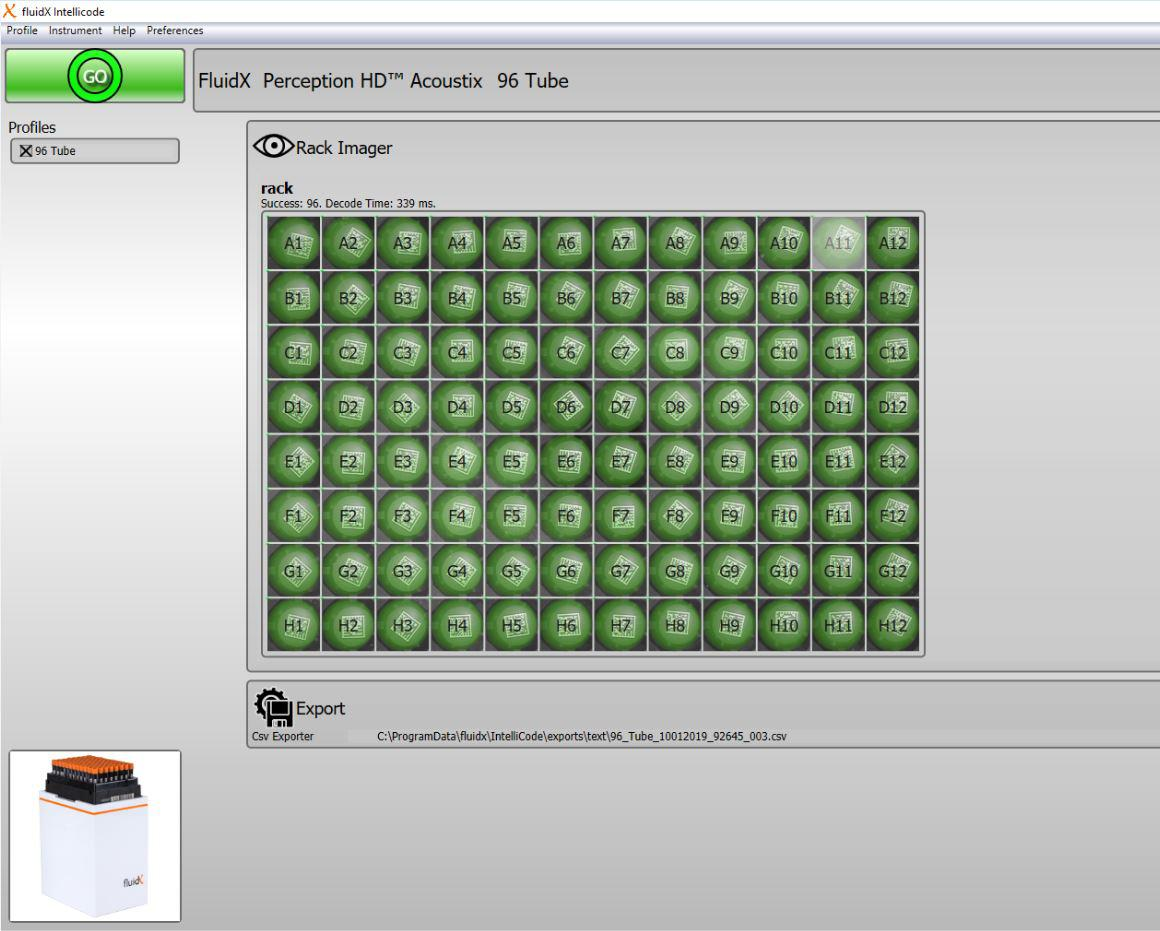
Task: Select tube well E4
Action: [457, 462]
